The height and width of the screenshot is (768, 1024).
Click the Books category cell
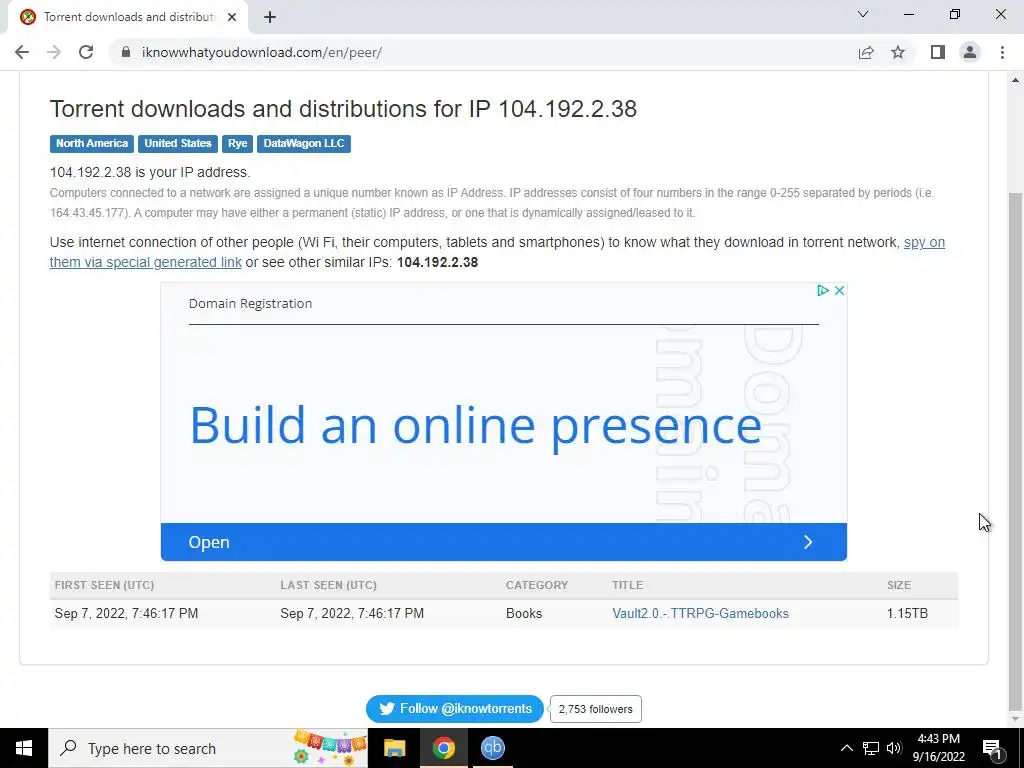pos(524,613)
